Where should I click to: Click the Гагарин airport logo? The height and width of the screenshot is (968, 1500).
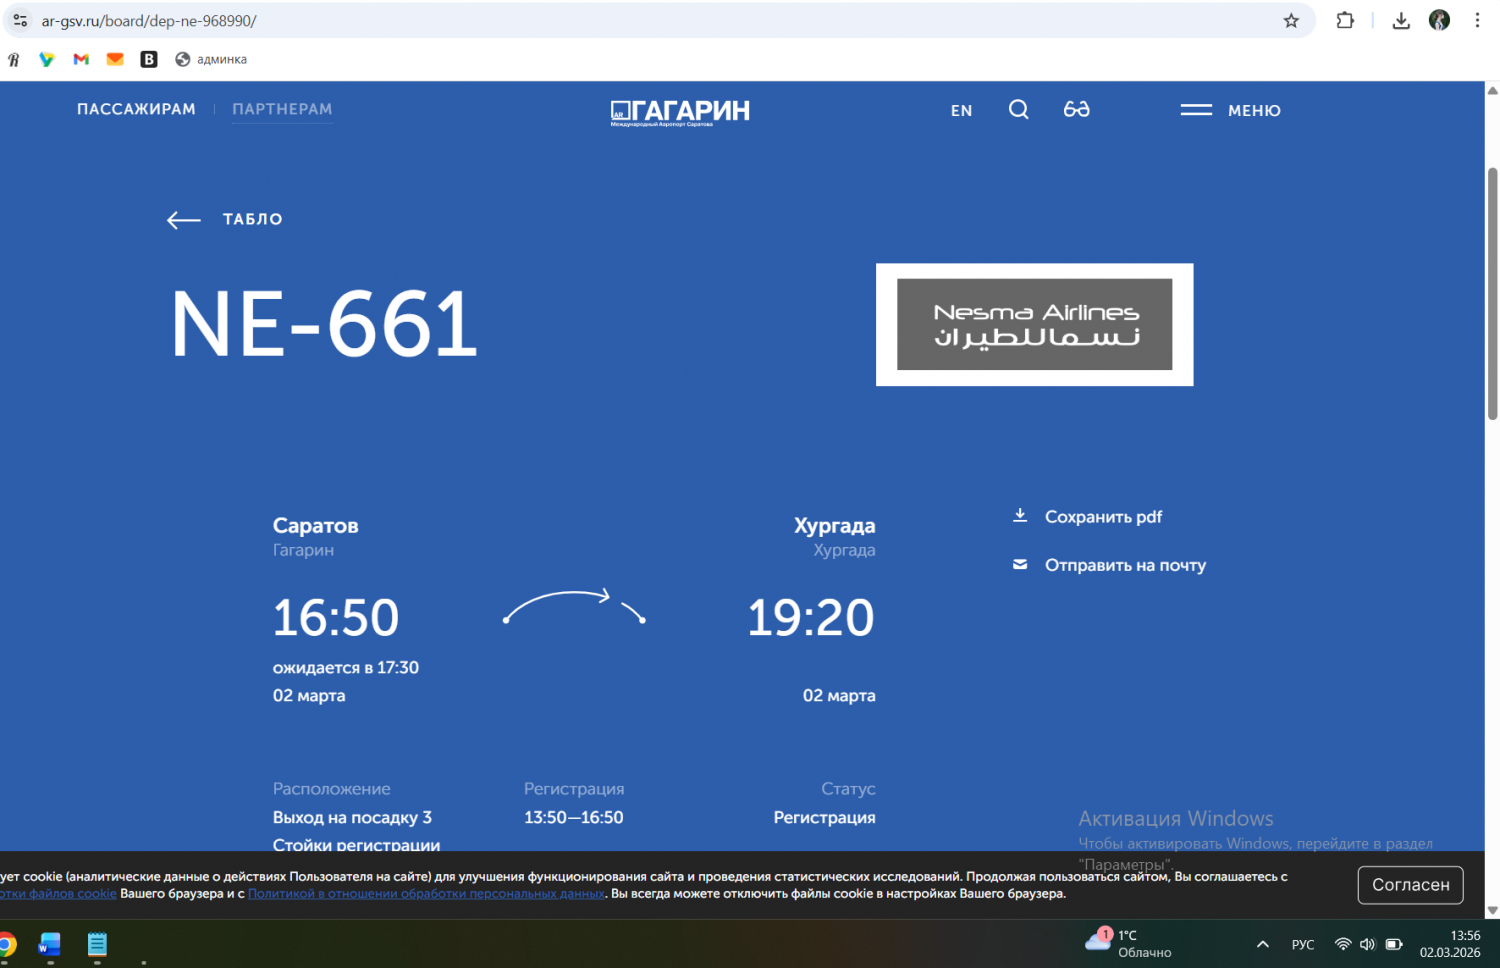(x=680, y=112)
